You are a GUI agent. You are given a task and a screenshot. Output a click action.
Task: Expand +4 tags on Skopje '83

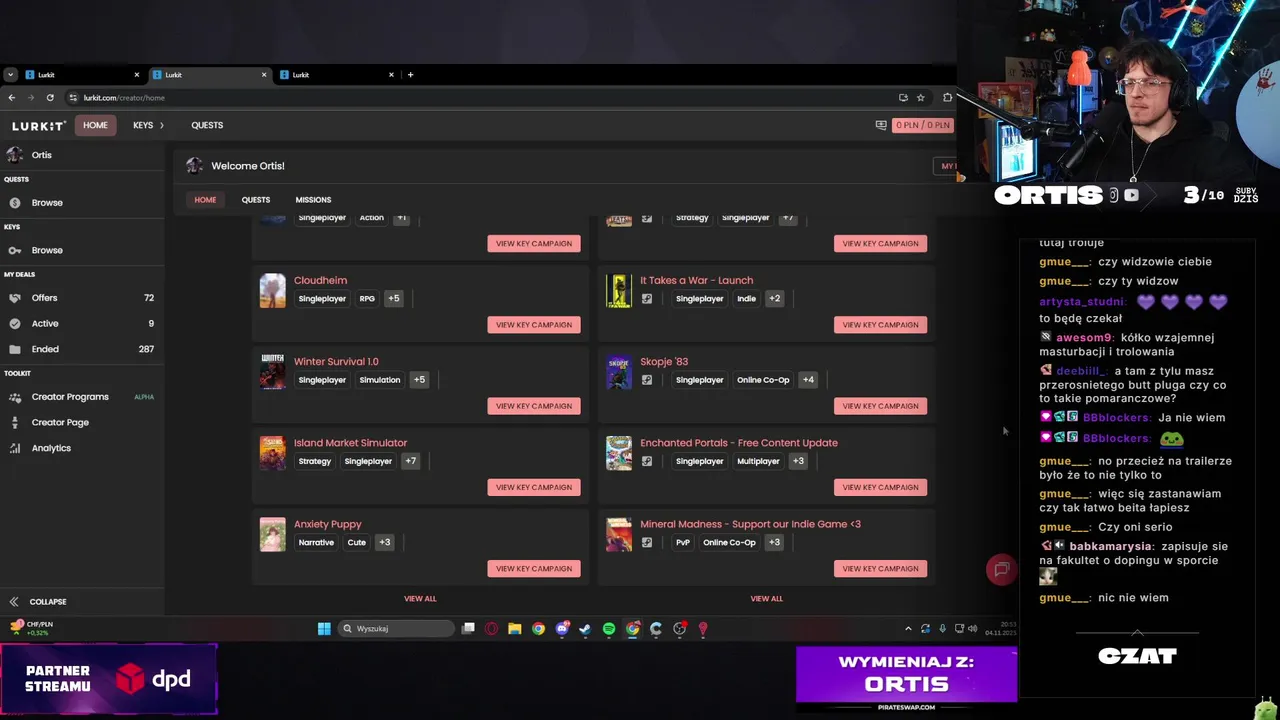tap(808, 380)
